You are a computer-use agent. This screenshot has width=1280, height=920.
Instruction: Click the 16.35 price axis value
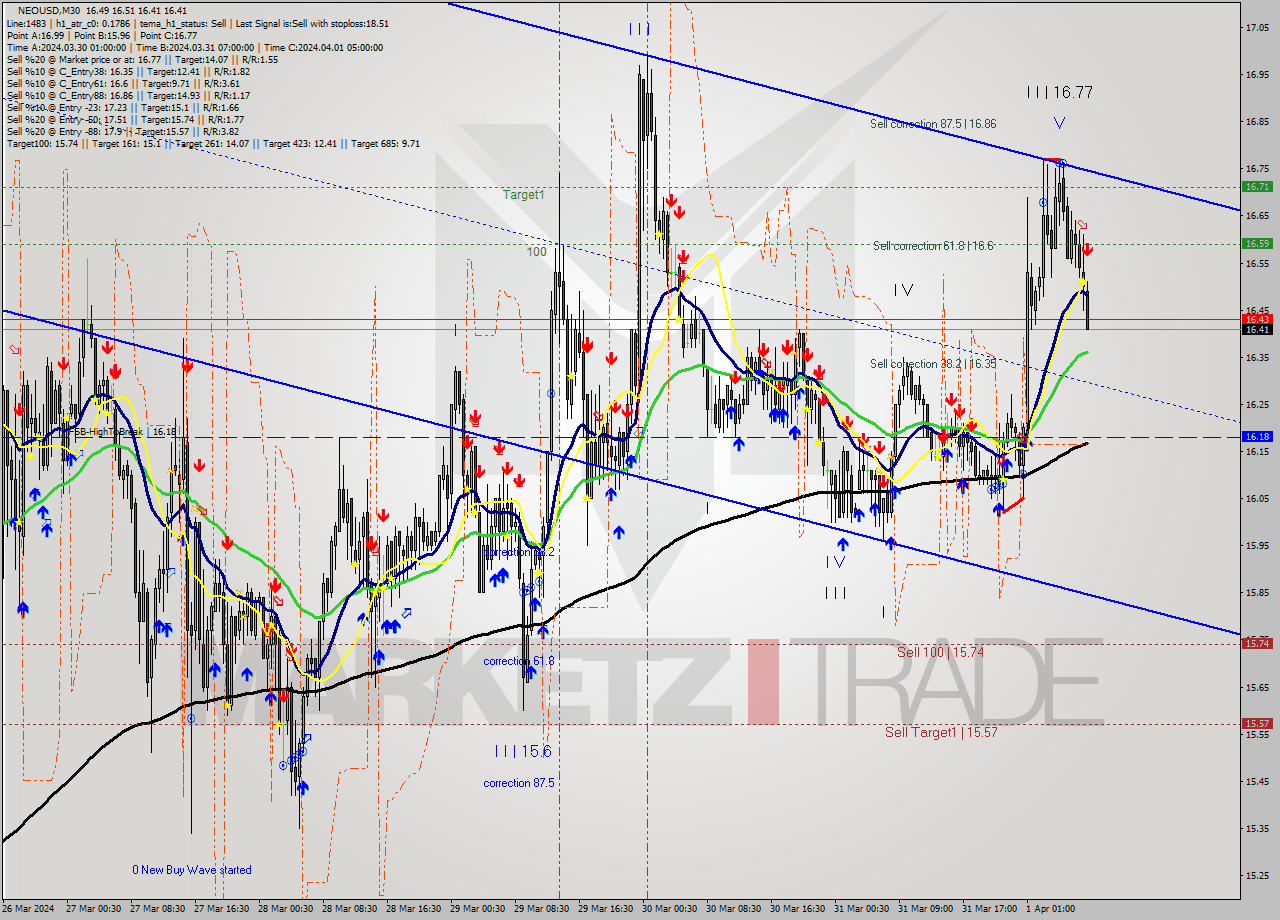click(1257, 357)
